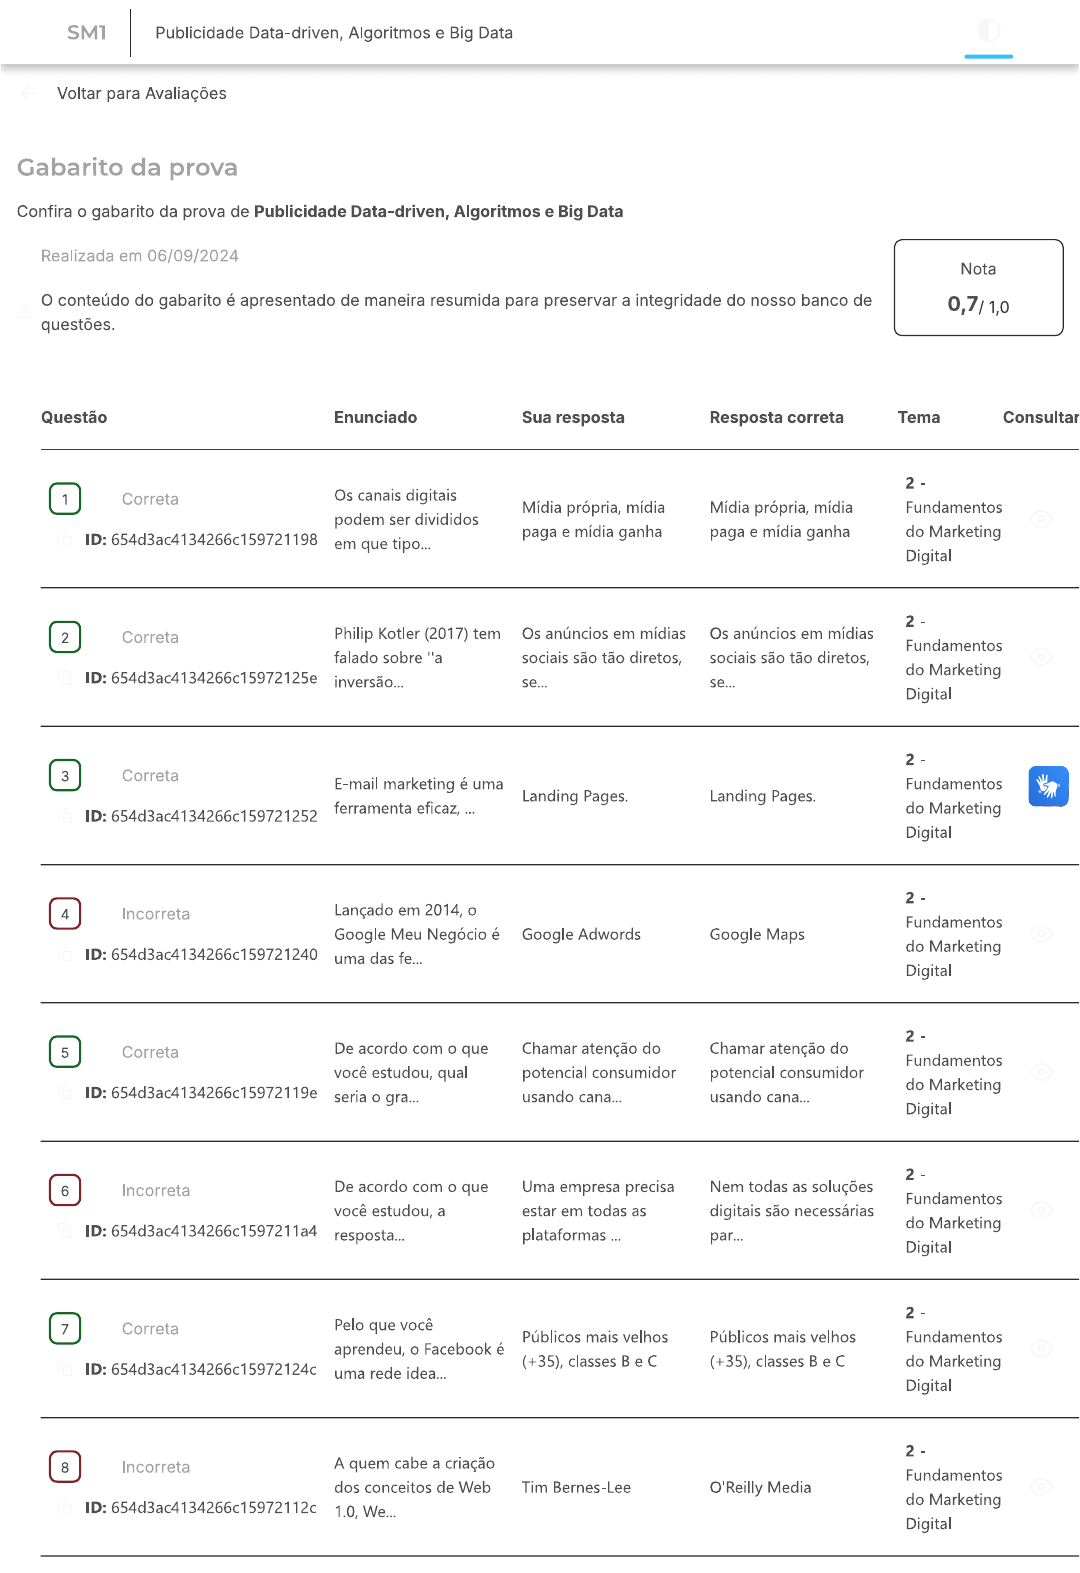The image size is (1080, 1573).
Task: Show question 2 via its eye icon
Action: (x=1041, y=657)
